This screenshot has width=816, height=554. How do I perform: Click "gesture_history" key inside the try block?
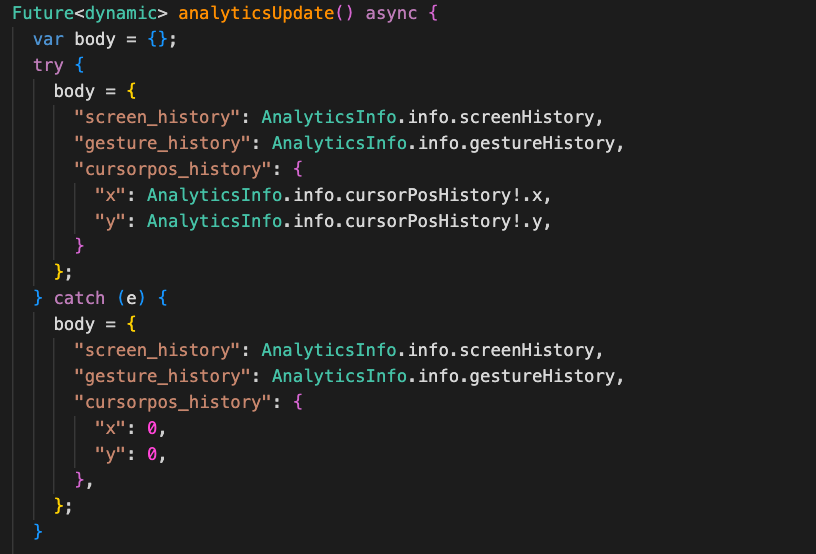click(x=162, y=143)
